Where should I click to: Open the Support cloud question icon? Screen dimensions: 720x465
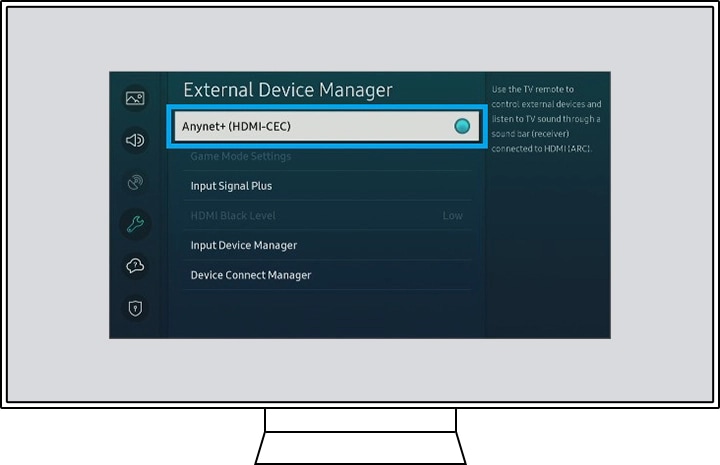(134, 266)
